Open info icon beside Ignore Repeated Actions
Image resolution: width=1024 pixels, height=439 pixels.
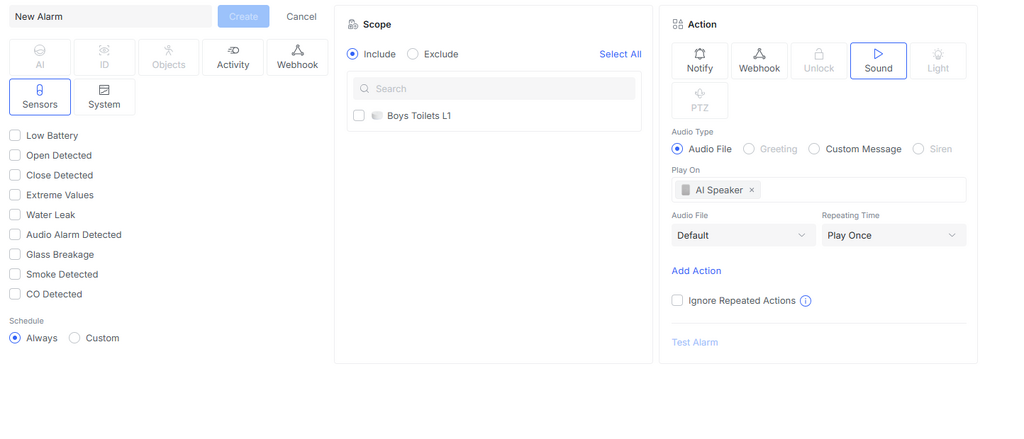click(805, 301)
